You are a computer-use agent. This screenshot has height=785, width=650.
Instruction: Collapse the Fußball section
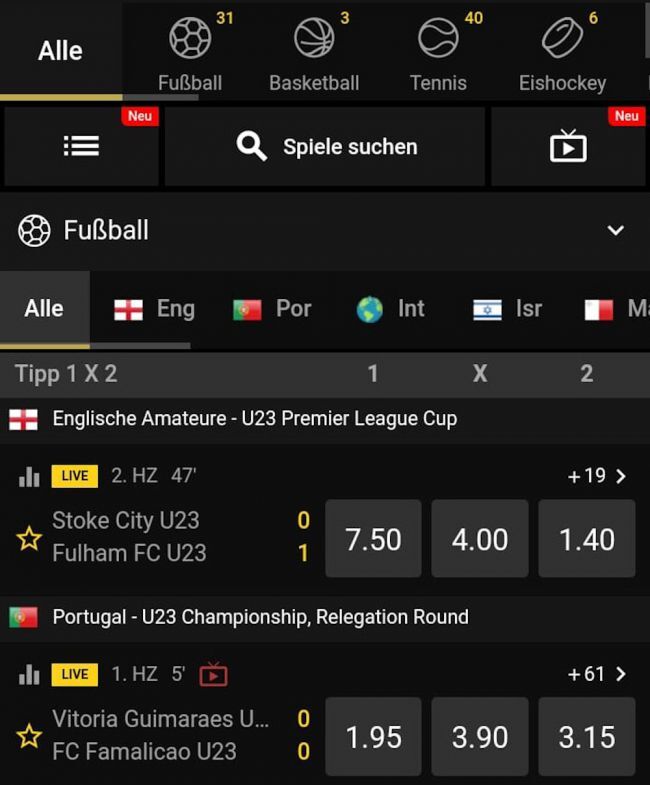(x=615, y=231)
